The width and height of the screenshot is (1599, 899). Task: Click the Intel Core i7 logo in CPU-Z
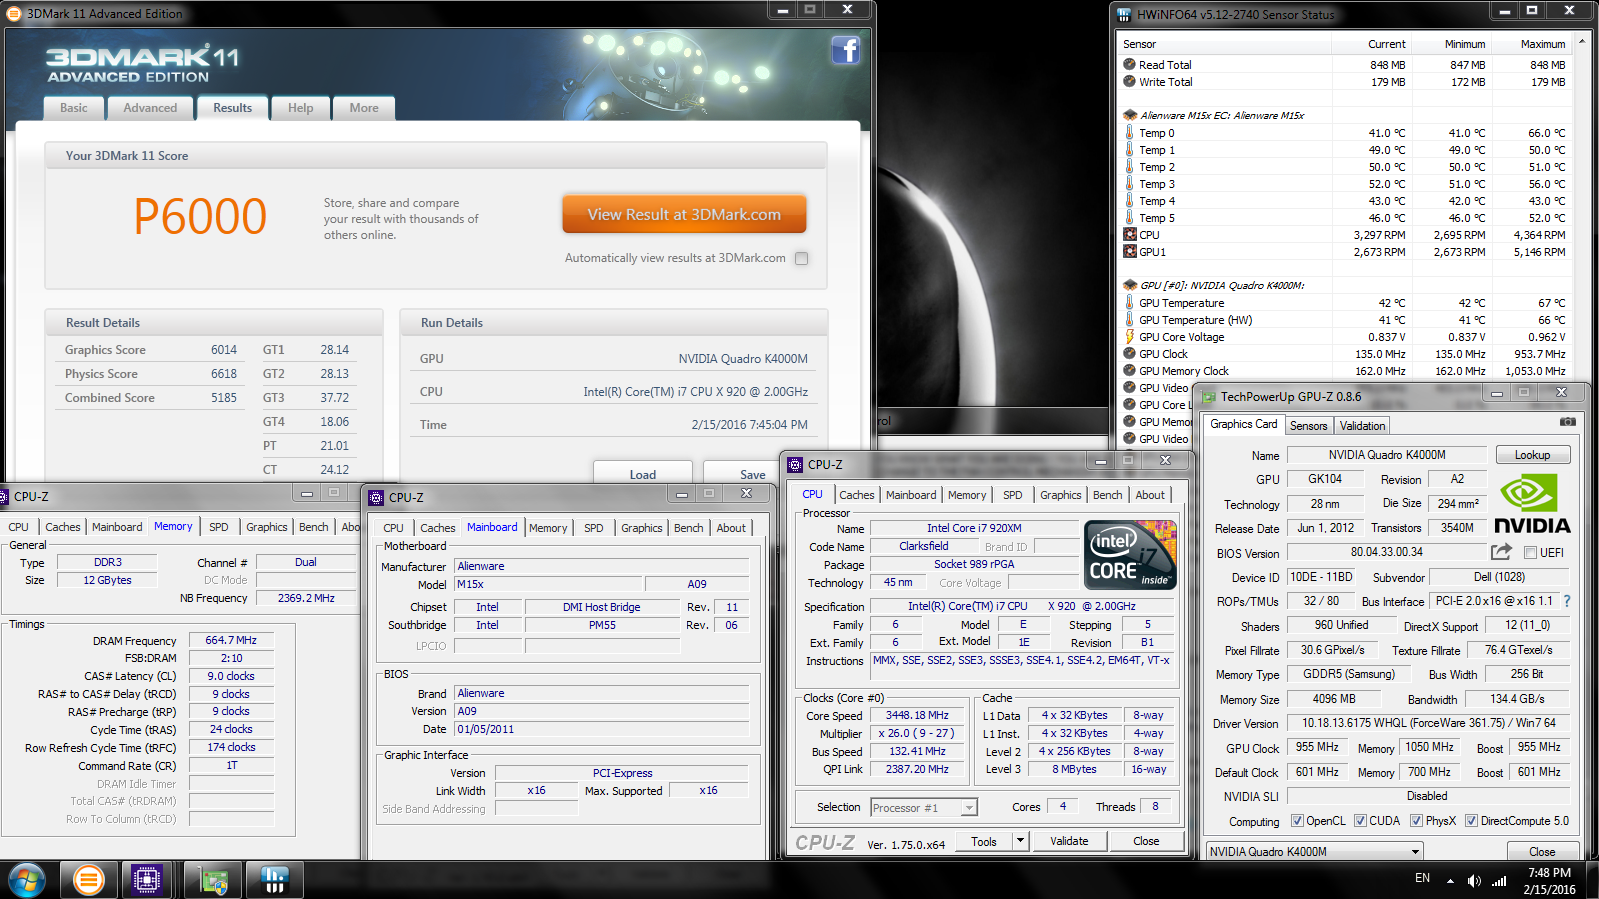point(1130,555)
